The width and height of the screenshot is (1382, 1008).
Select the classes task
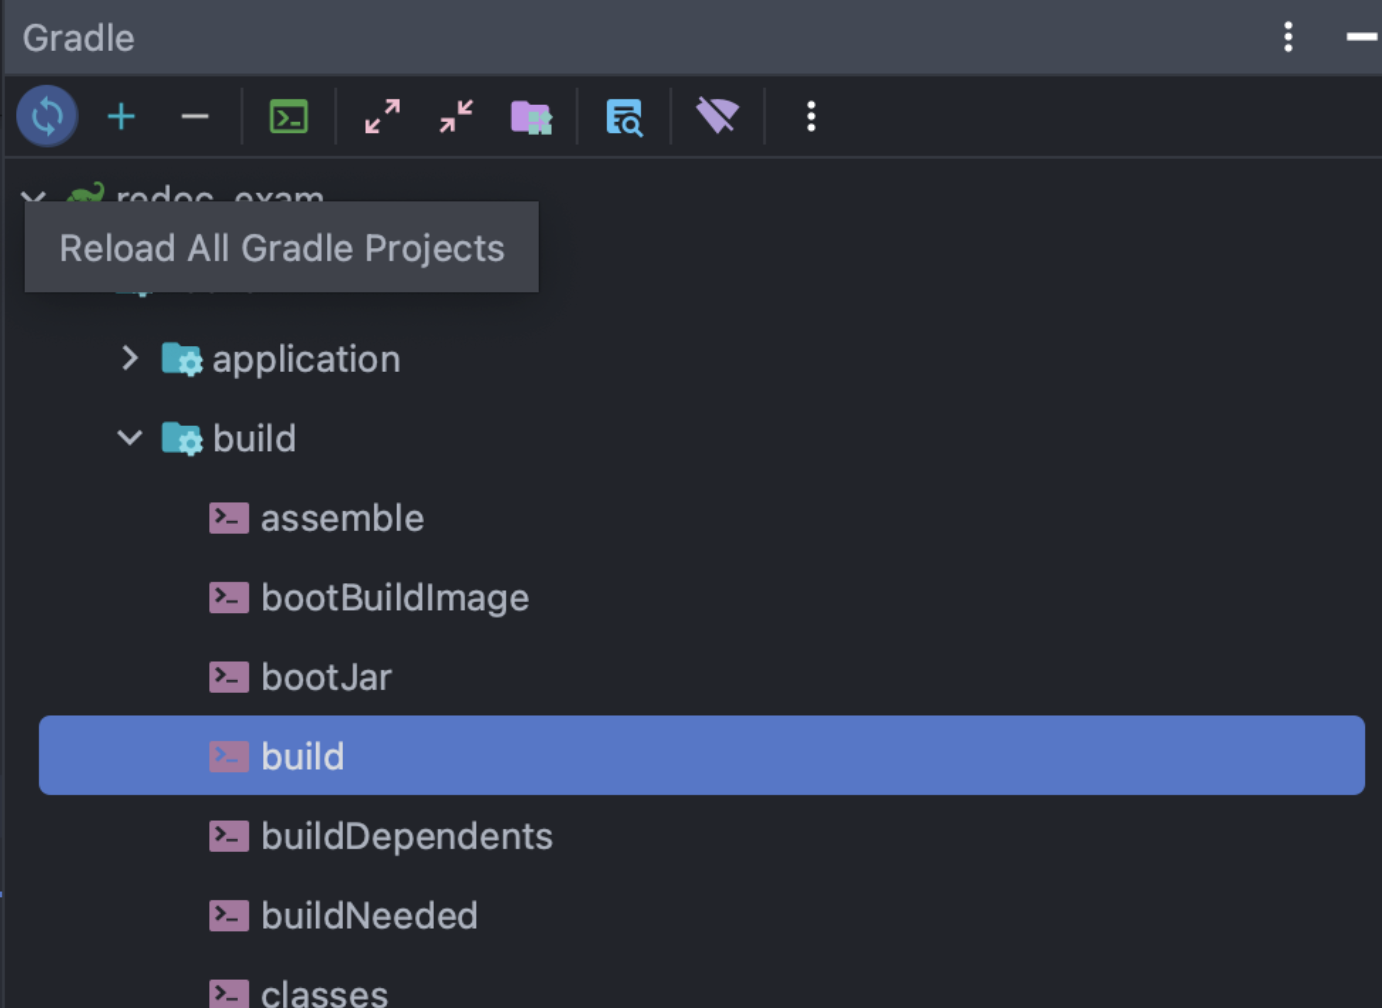324,993
